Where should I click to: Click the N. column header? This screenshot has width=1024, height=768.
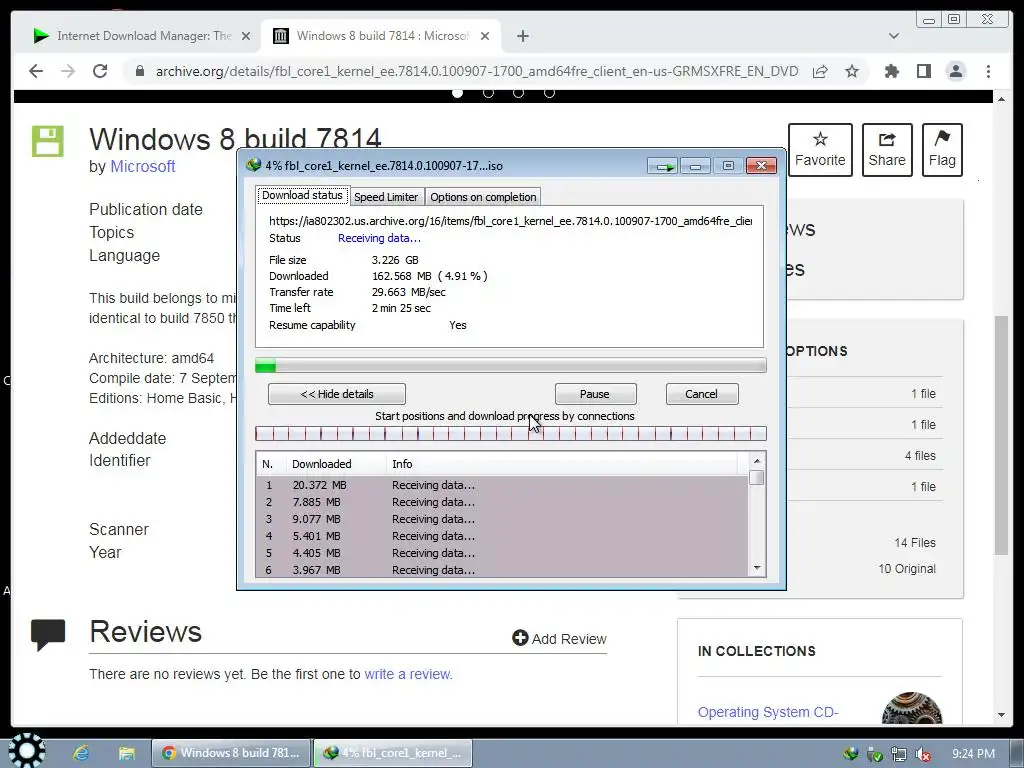pyautogui.click(x=271, y=464)
